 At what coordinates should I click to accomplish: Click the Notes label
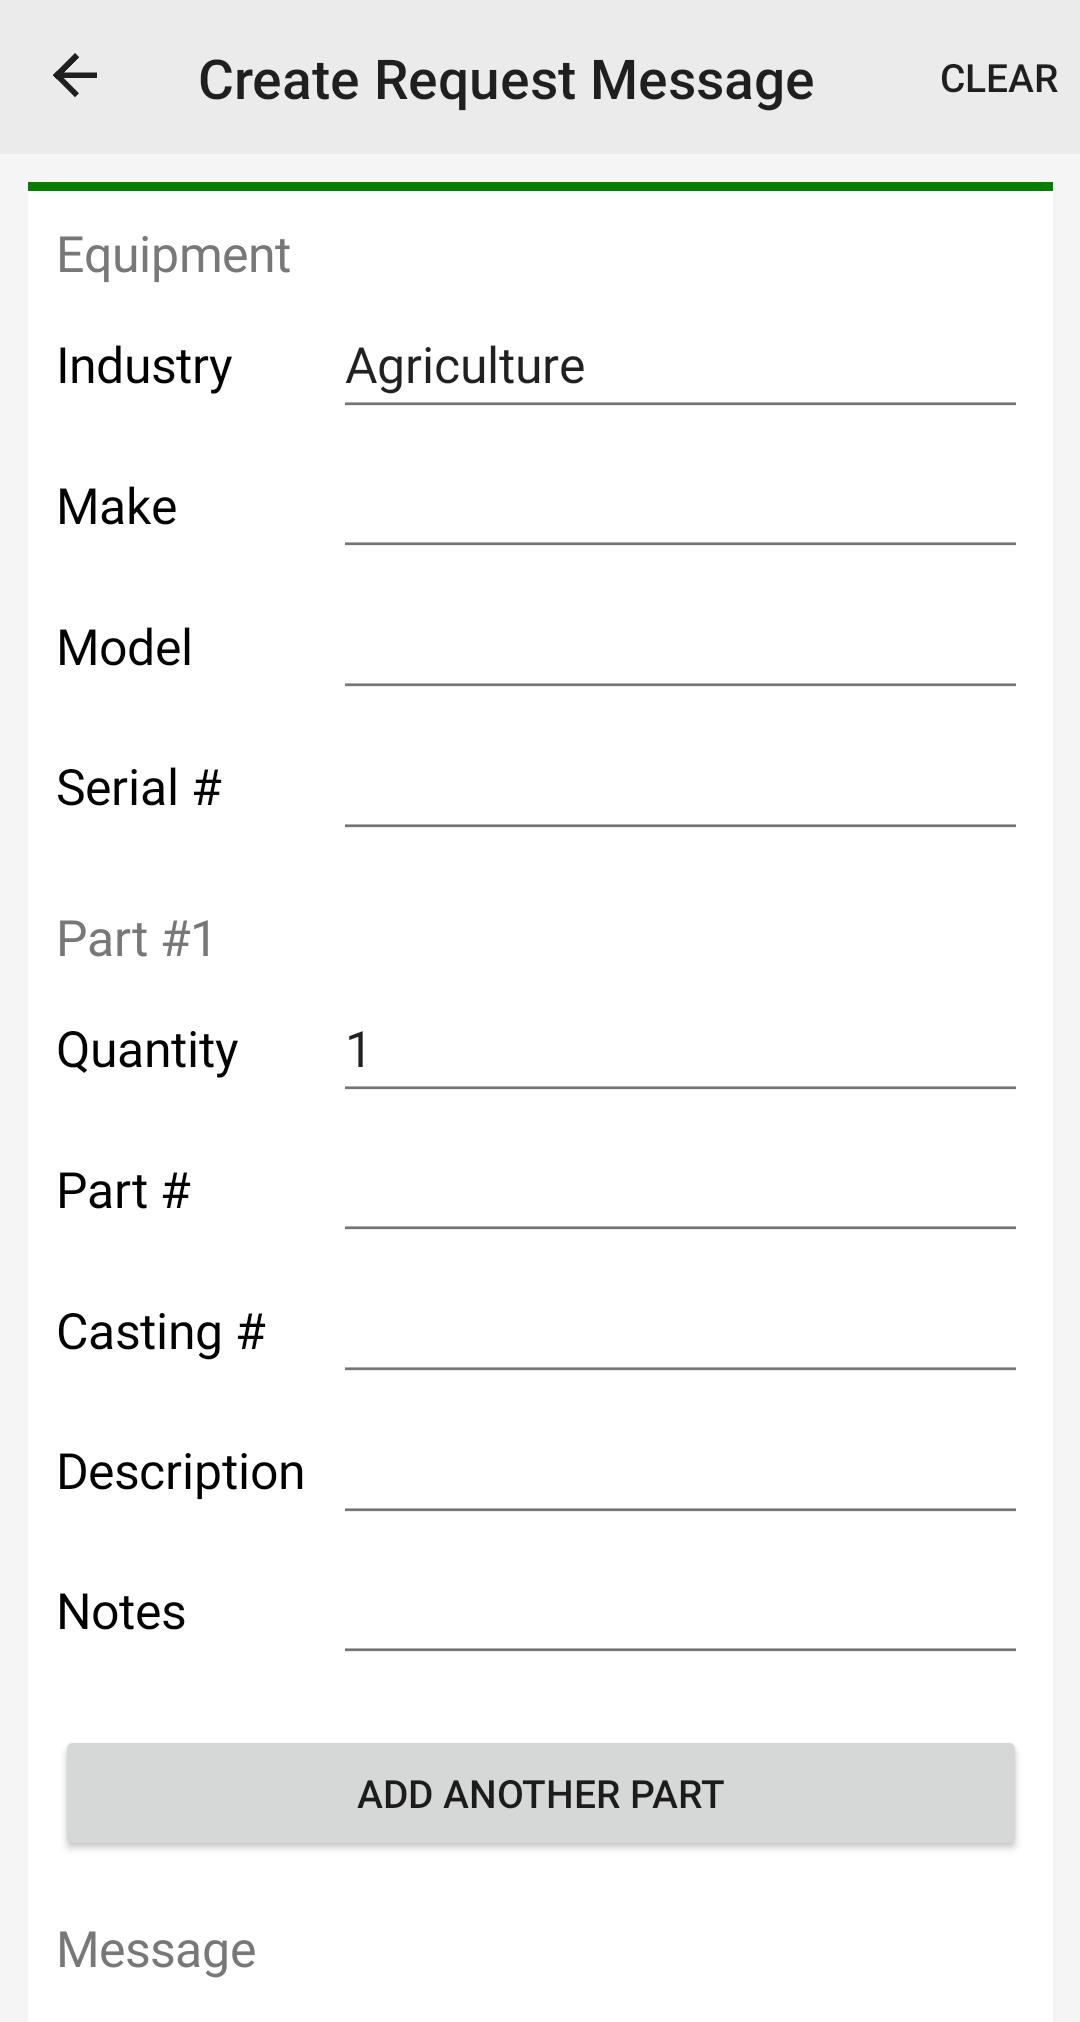[x=122, y=1612]
